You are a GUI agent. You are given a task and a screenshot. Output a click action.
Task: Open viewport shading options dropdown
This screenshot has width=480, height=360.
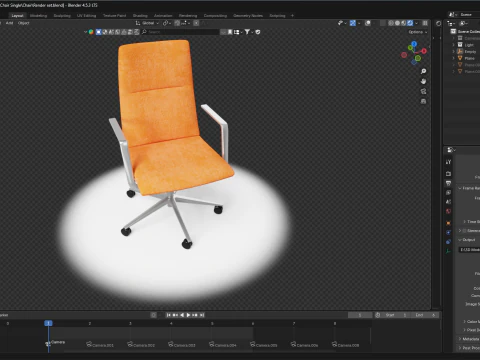pos(416,23)
